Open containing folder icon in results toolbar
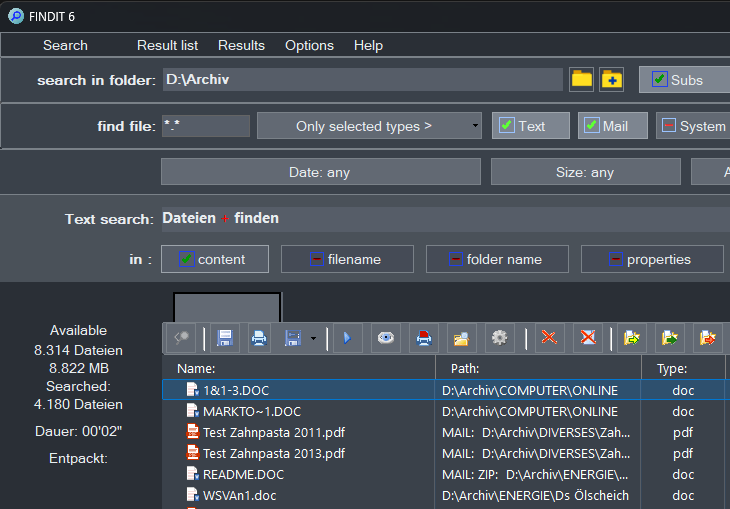The image size is (730, 509). pos(461,338)
